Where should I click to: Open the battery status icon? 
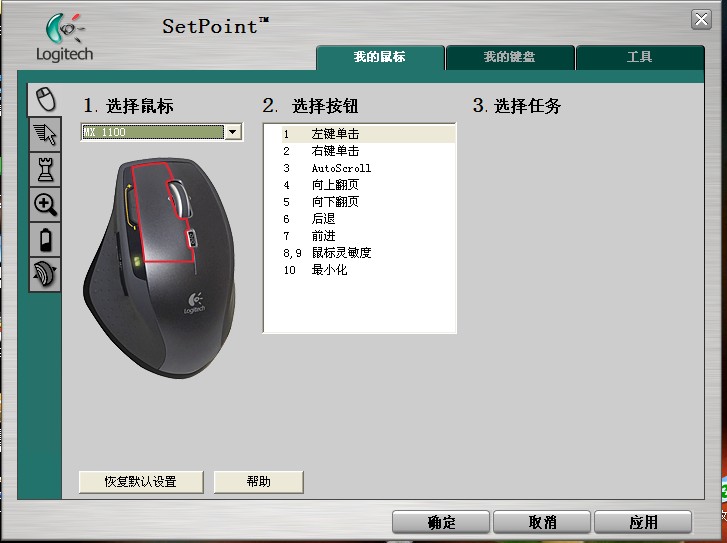[x=45, y=239]
